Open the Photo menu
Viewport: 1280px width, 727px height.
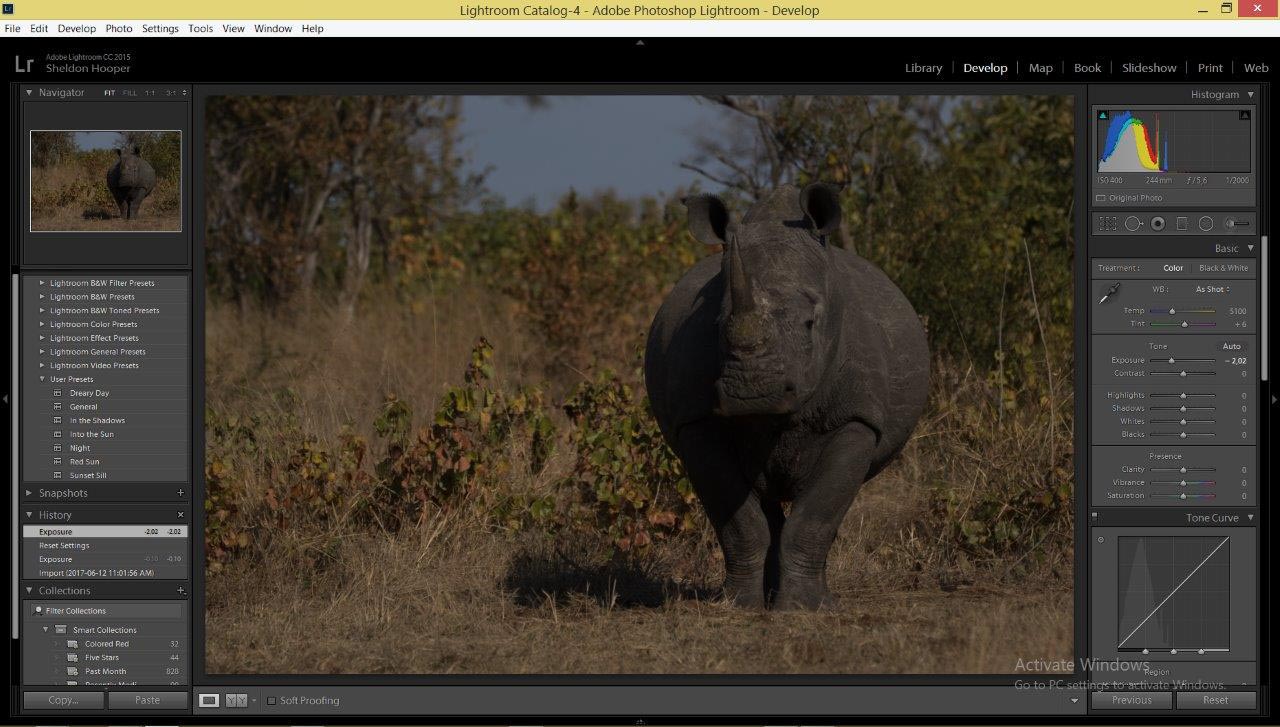[x=119, y=28]
